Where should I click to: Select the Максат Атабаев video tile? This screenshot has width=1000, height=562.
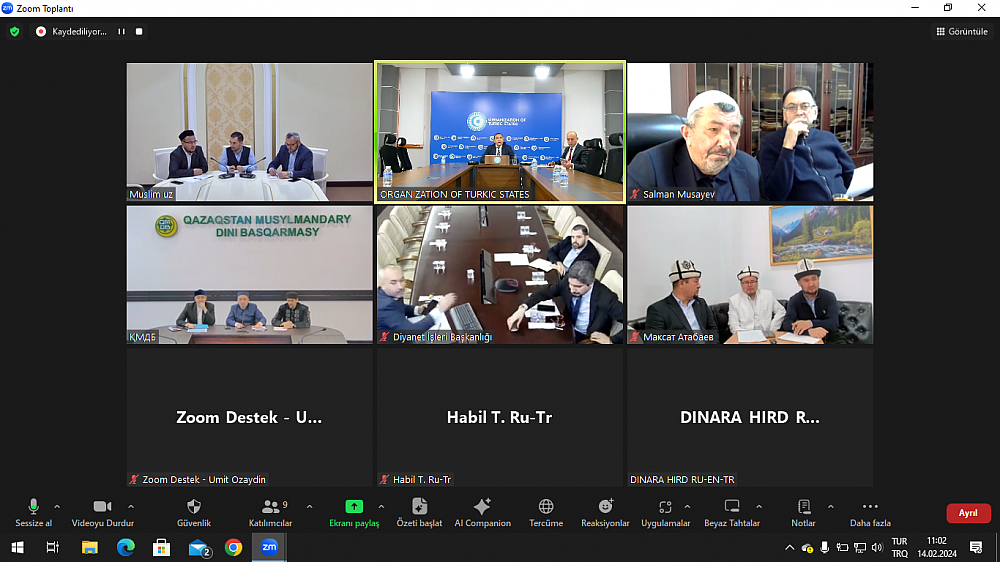(750, 274)
